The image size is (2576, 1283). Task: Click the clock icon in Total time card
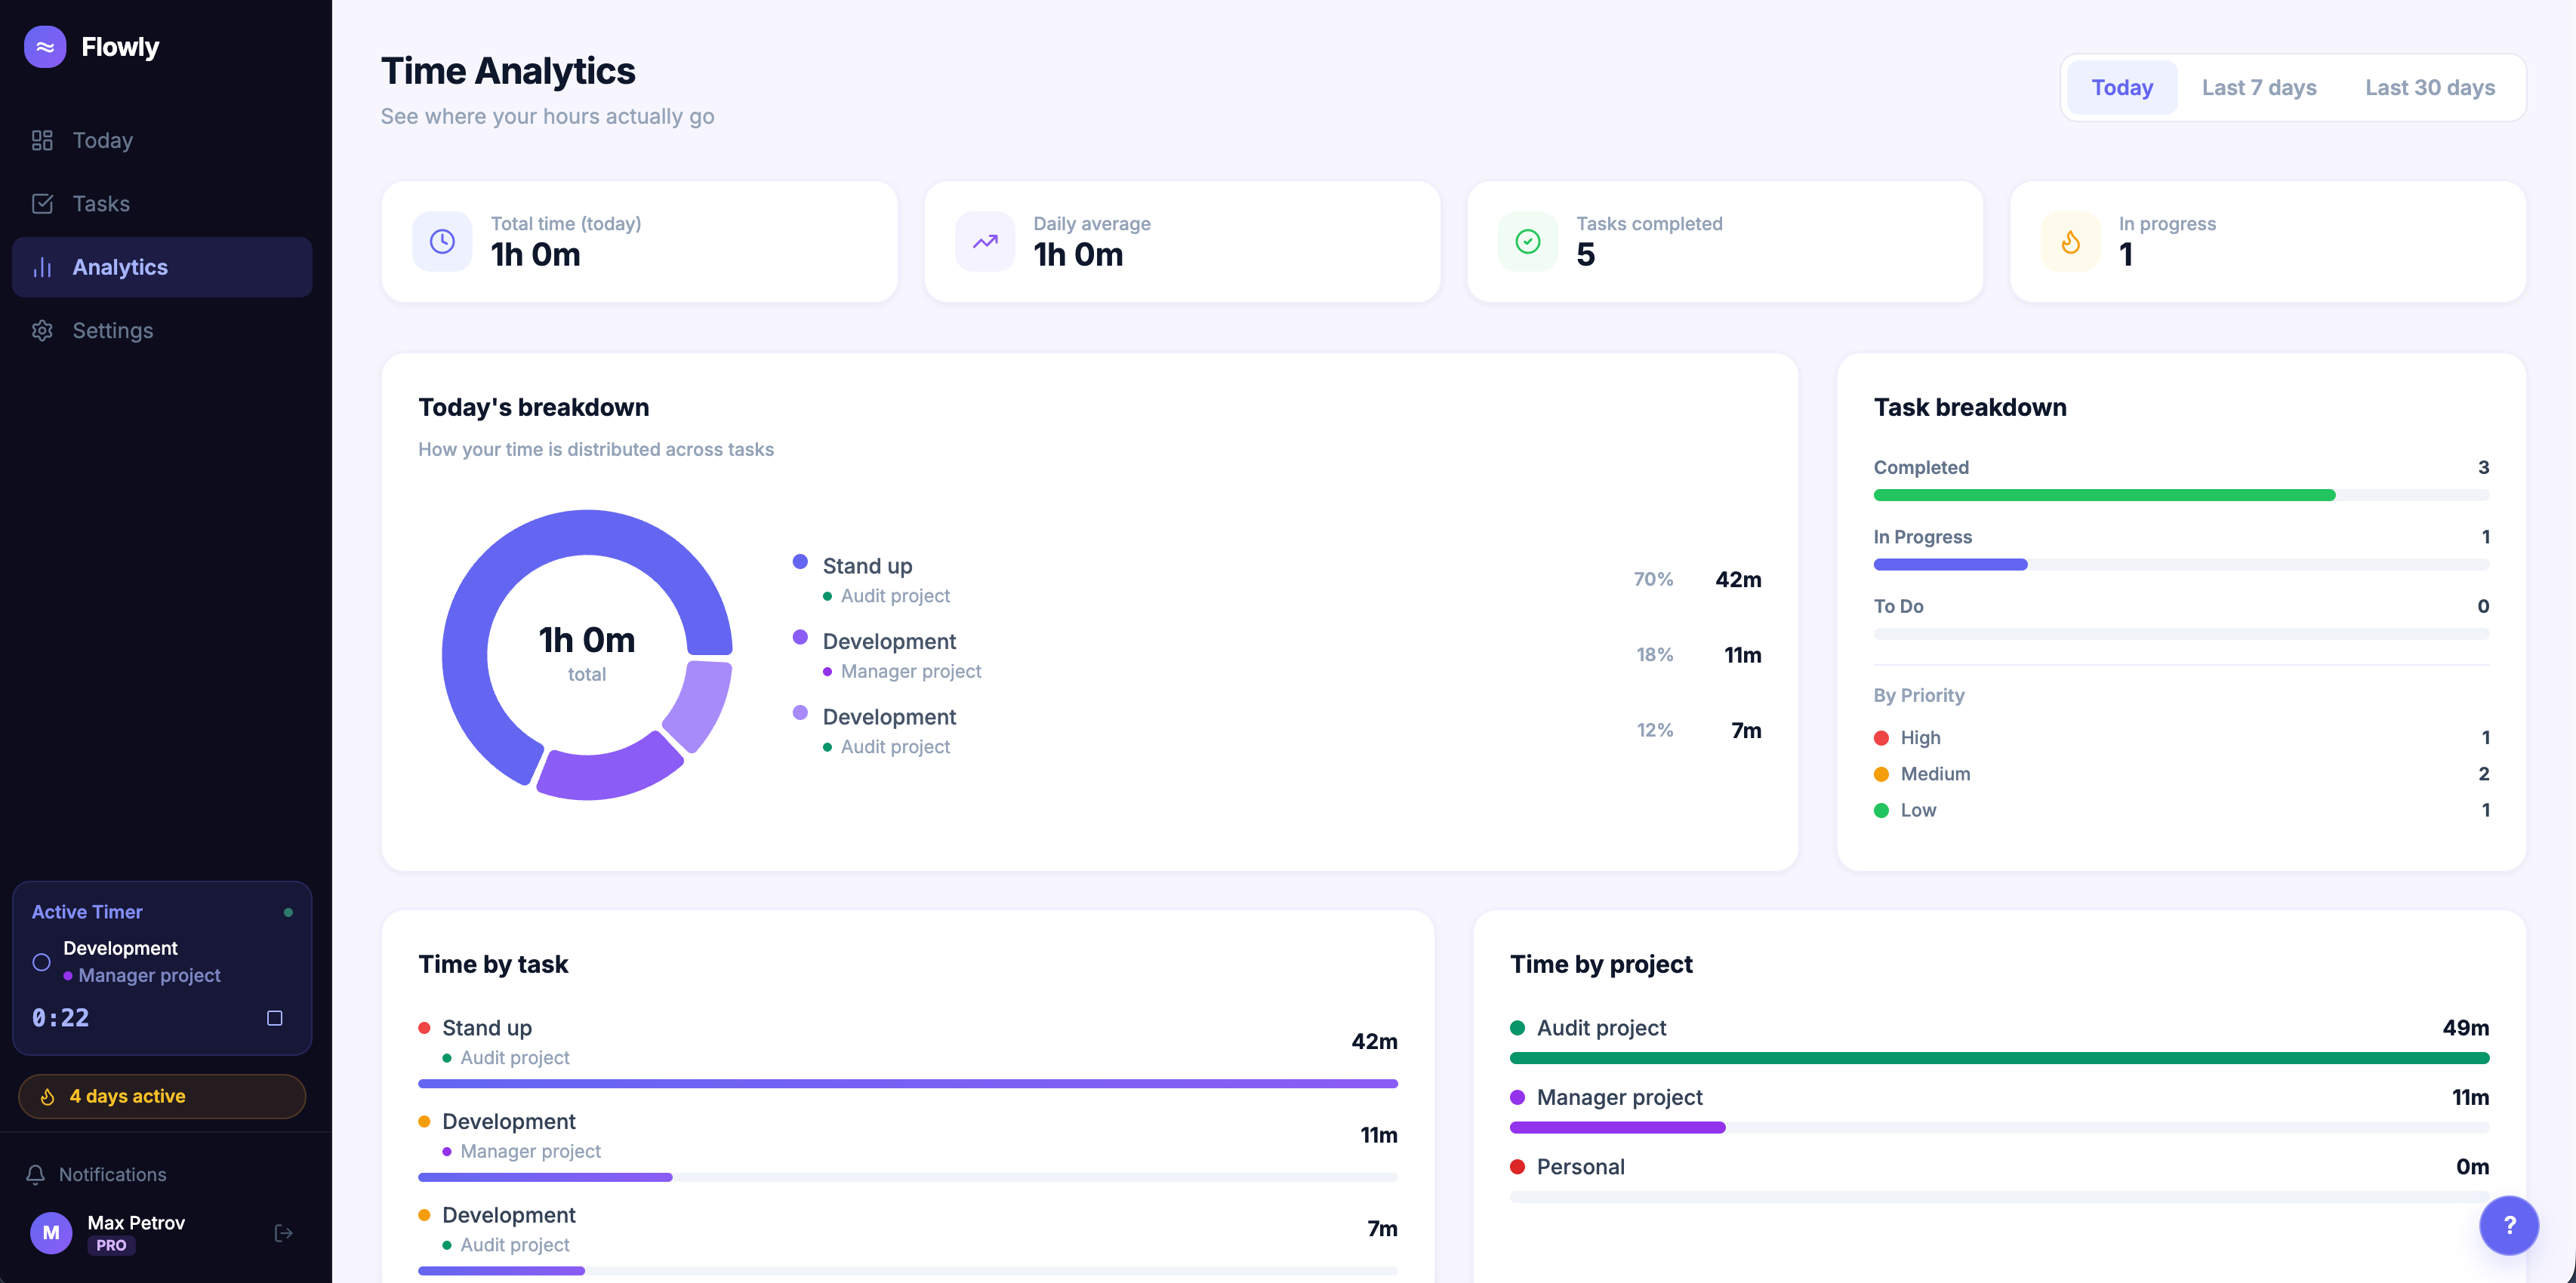[x=442, y=241]
